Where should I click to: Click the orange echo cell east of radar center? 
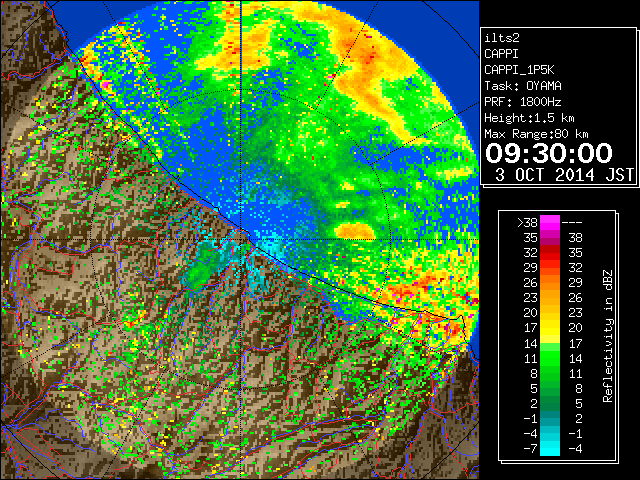pyautogui.click(x=356, y=231)
